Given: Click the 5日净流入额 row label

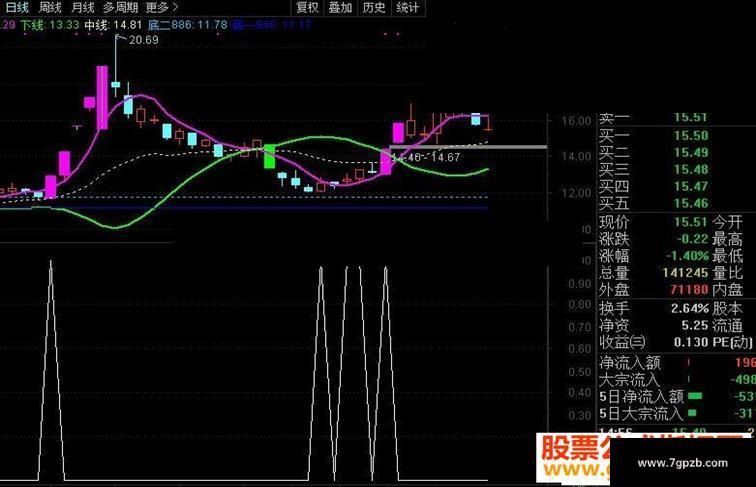Looking at the screenshot, I should pyautogui.click(x=641, y=396).
